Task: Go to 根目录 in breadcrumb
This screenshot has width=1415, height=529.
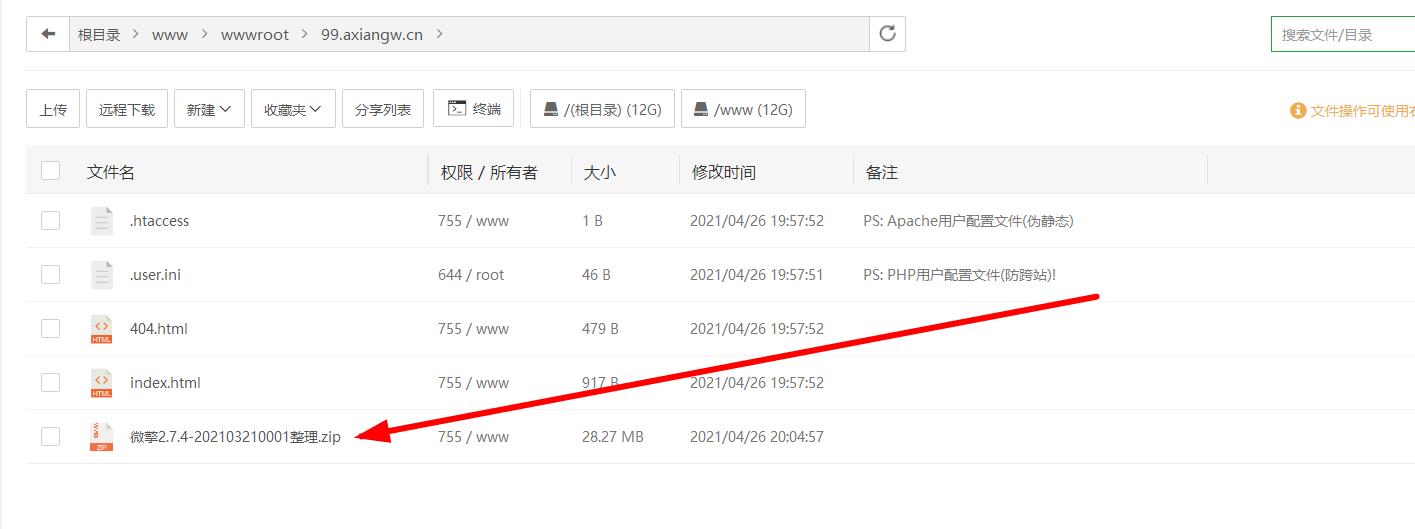Action: (99, 34)
